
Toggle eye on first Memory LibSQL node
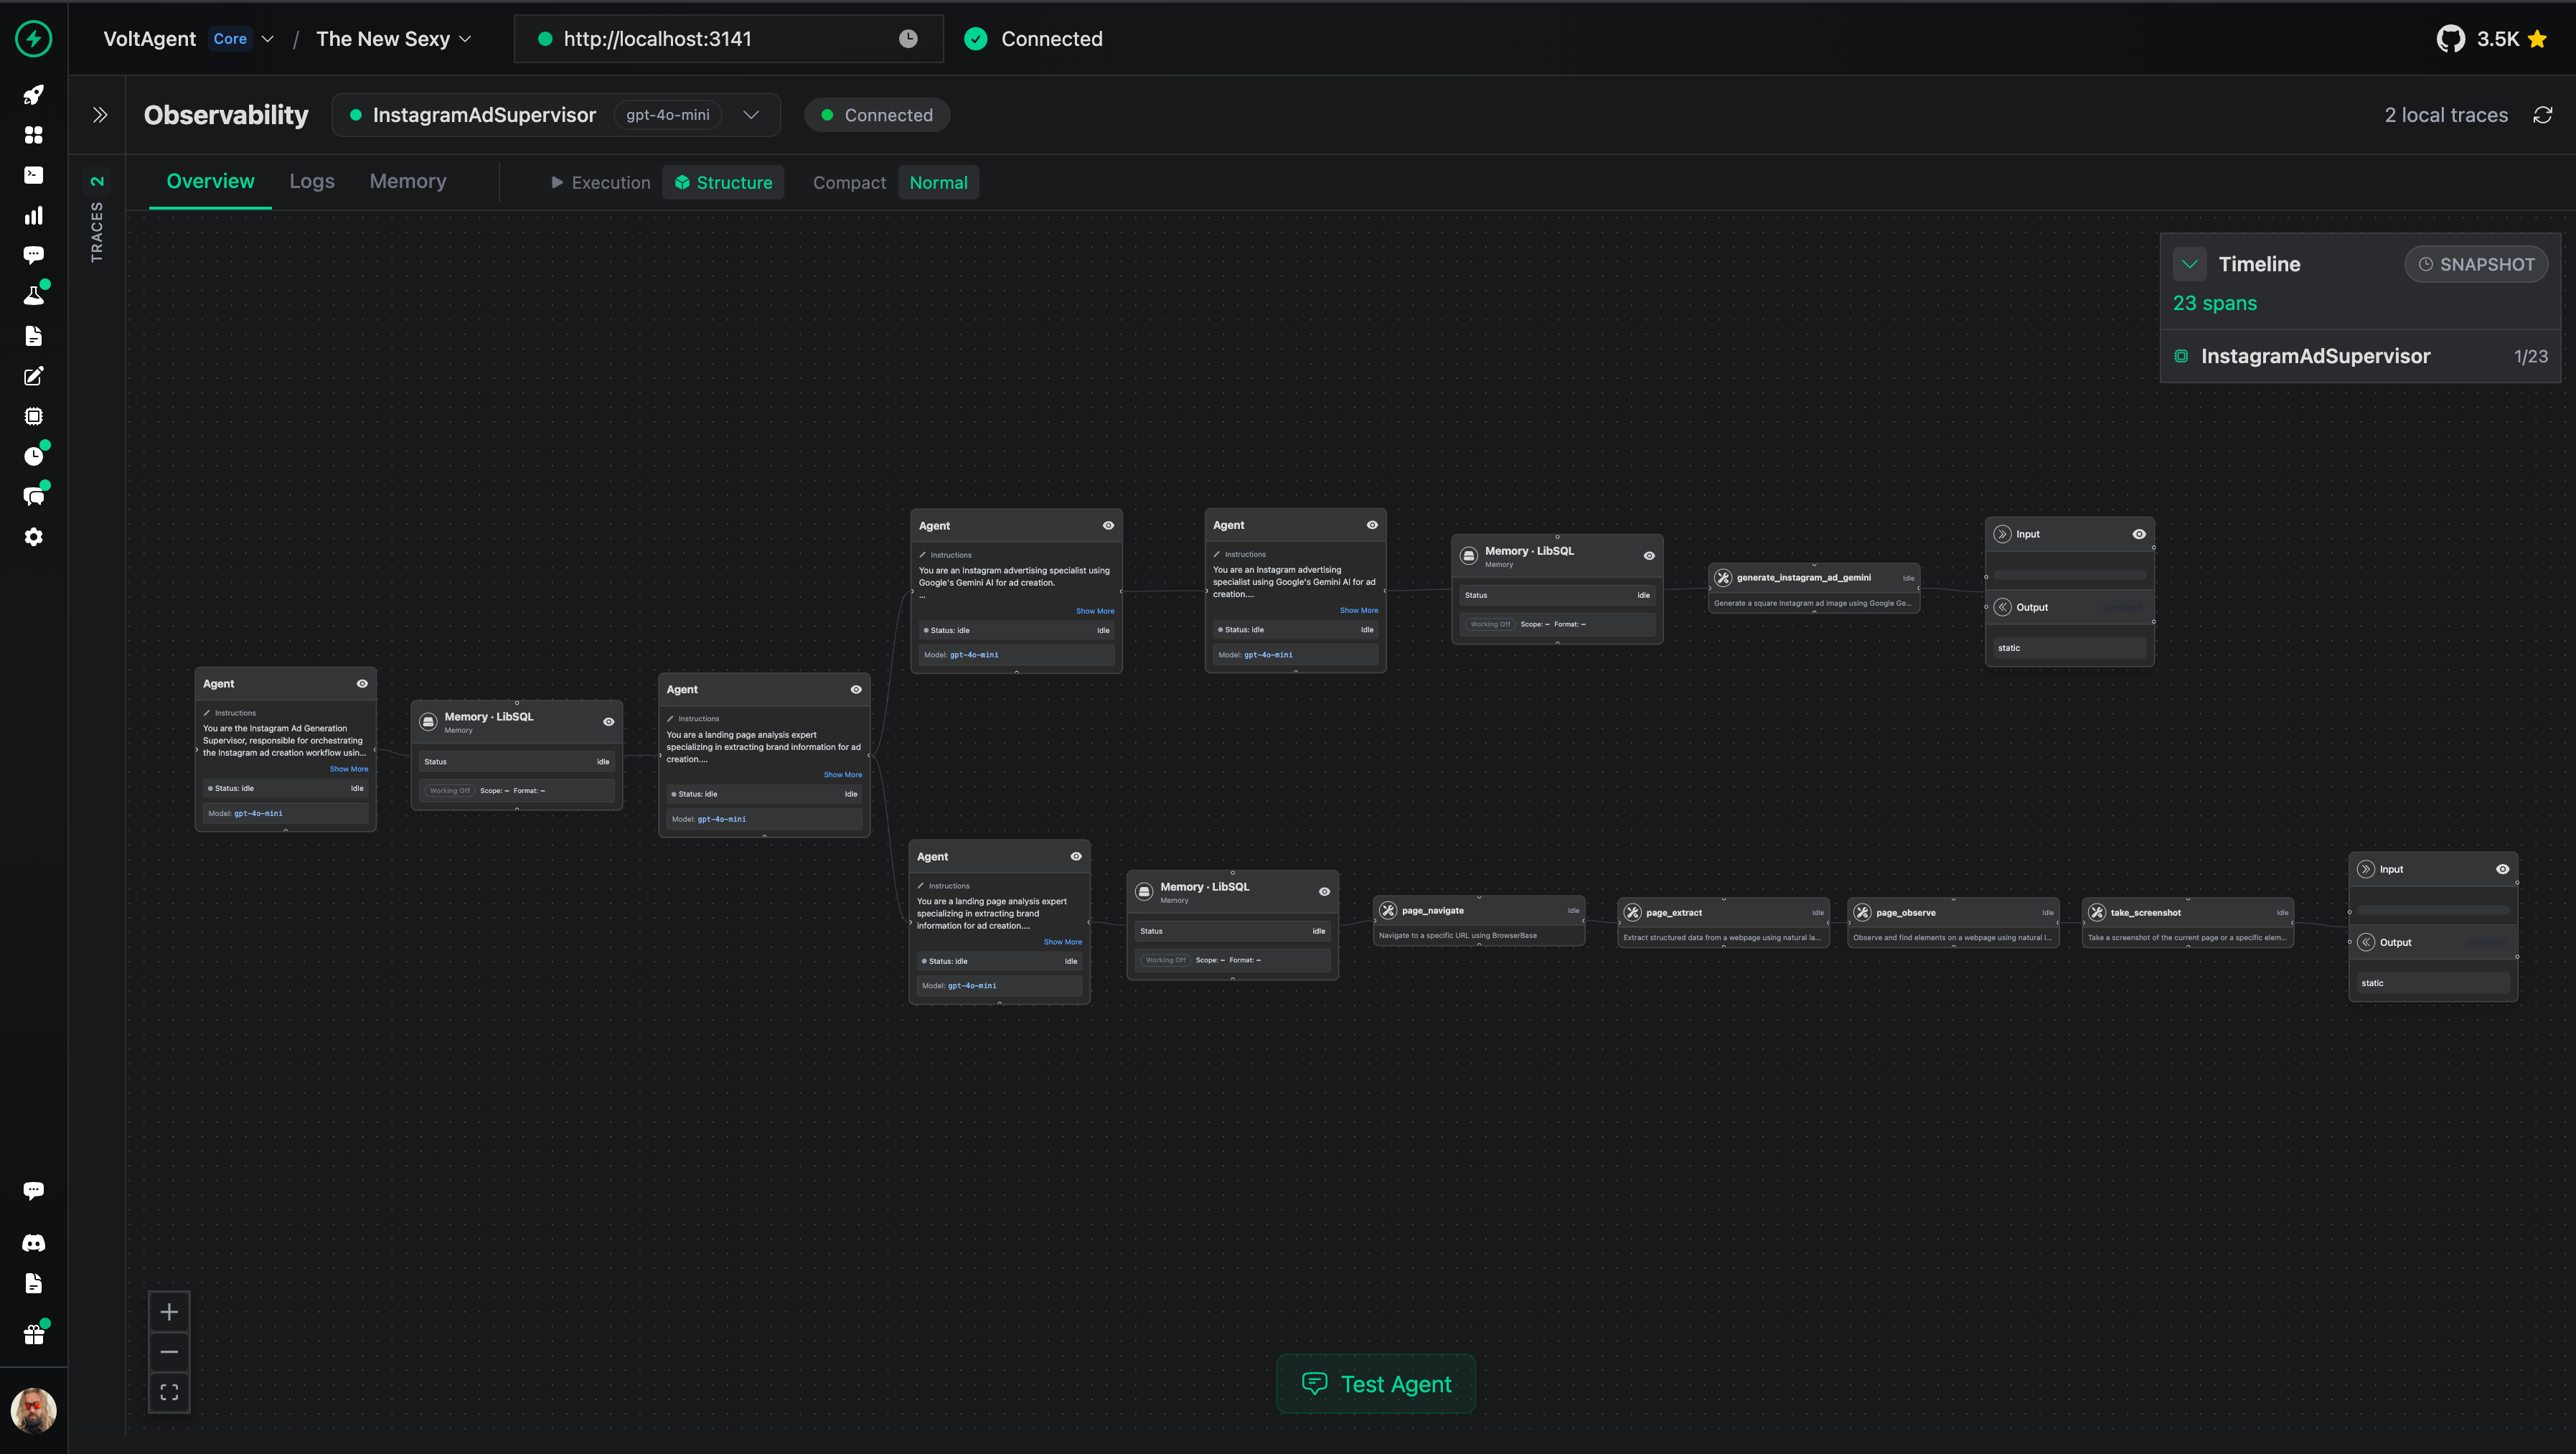pyautogui.click(x=608, y=722)
